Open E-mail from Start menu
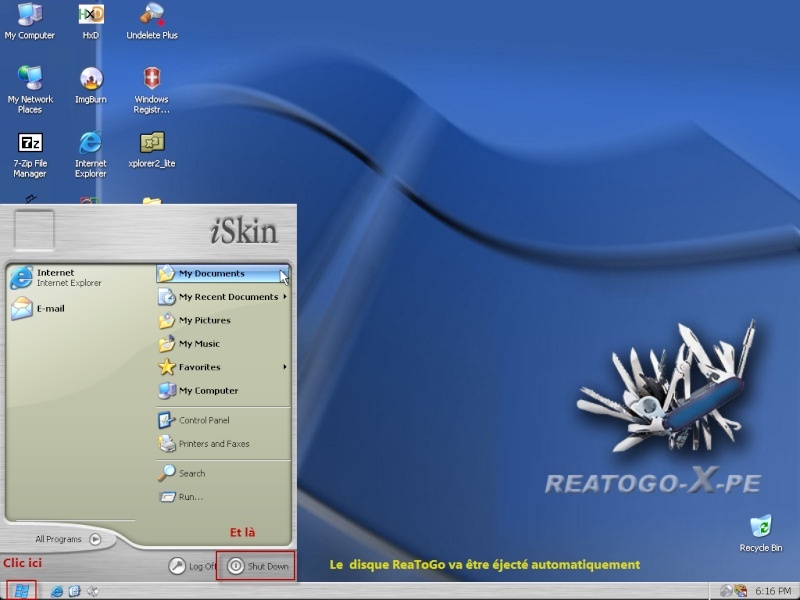Screen dimensions: 800x600 pyautogui.click(x=38, y=309)
